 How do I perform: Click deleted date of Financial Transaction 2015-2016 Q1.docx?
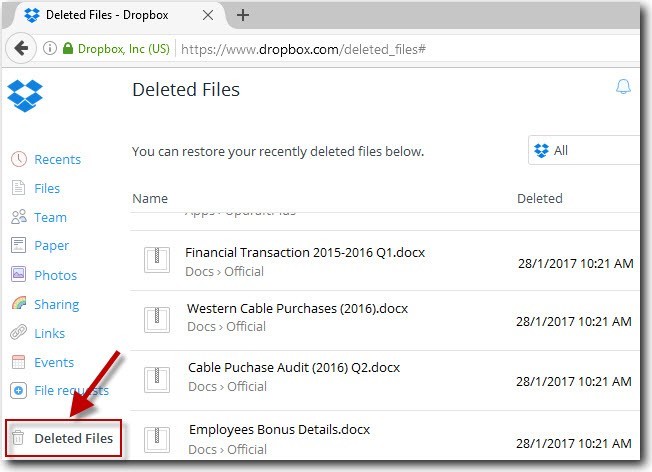click(x=576, y=264)
